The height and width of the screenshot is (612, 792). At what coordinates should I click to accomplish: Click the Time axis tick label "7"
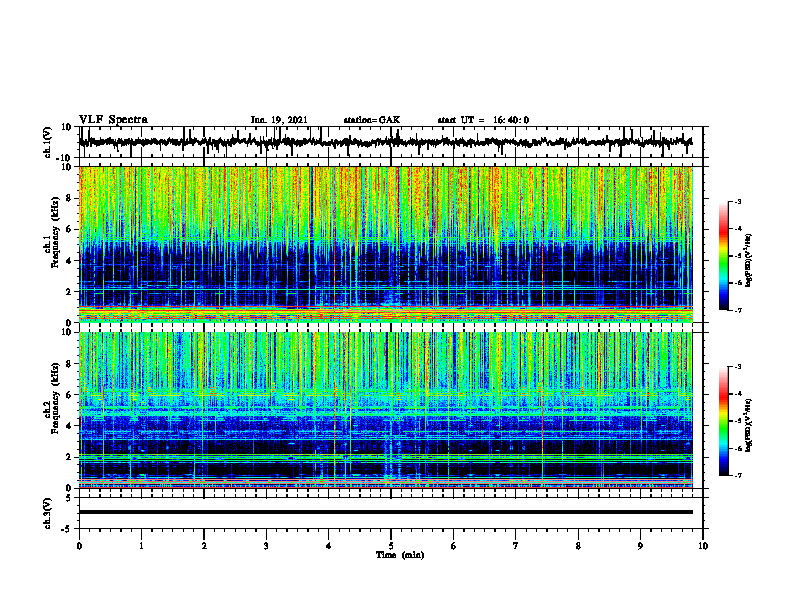[516, 546]
